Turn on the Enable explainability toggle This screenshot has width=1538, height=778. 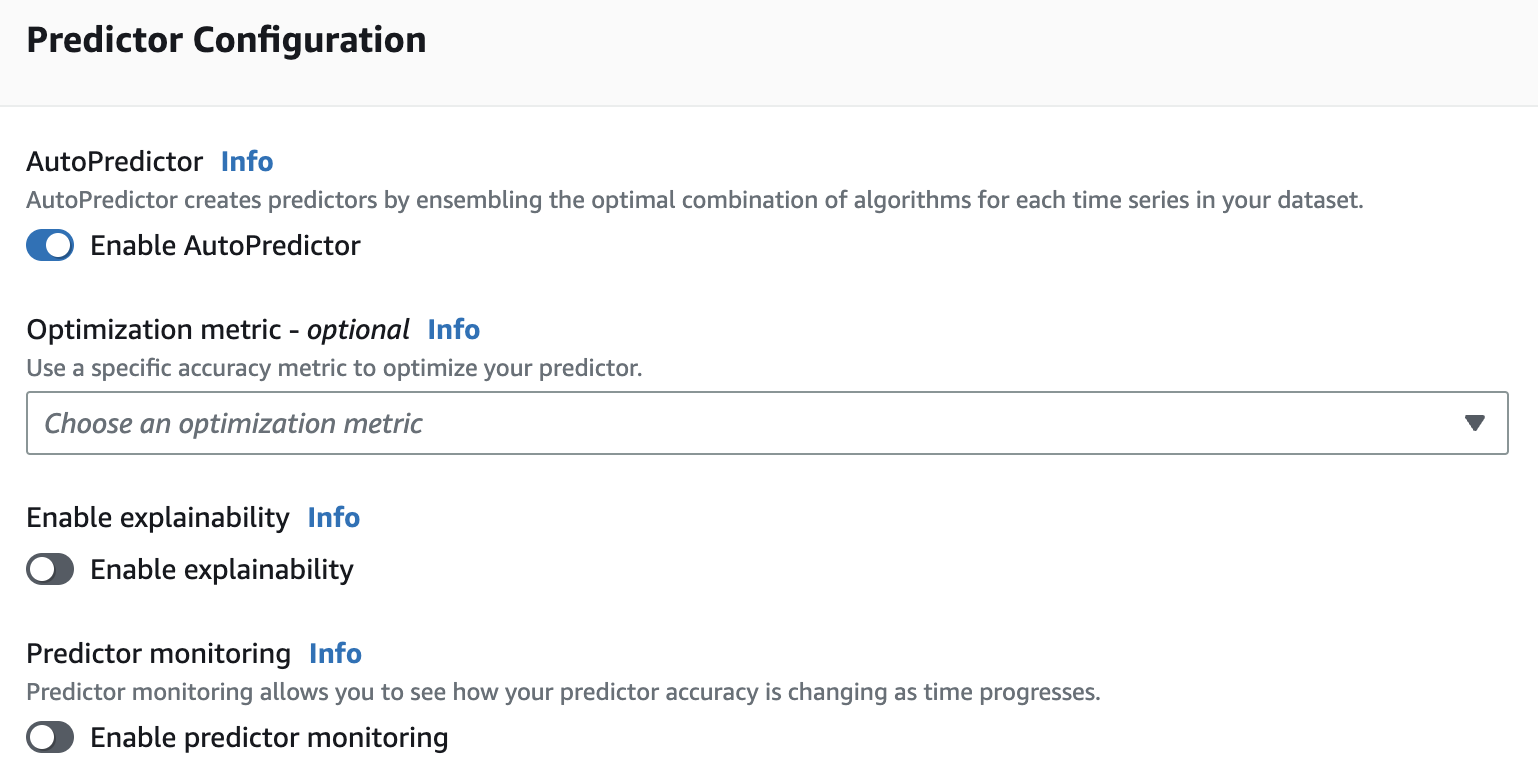50,569
